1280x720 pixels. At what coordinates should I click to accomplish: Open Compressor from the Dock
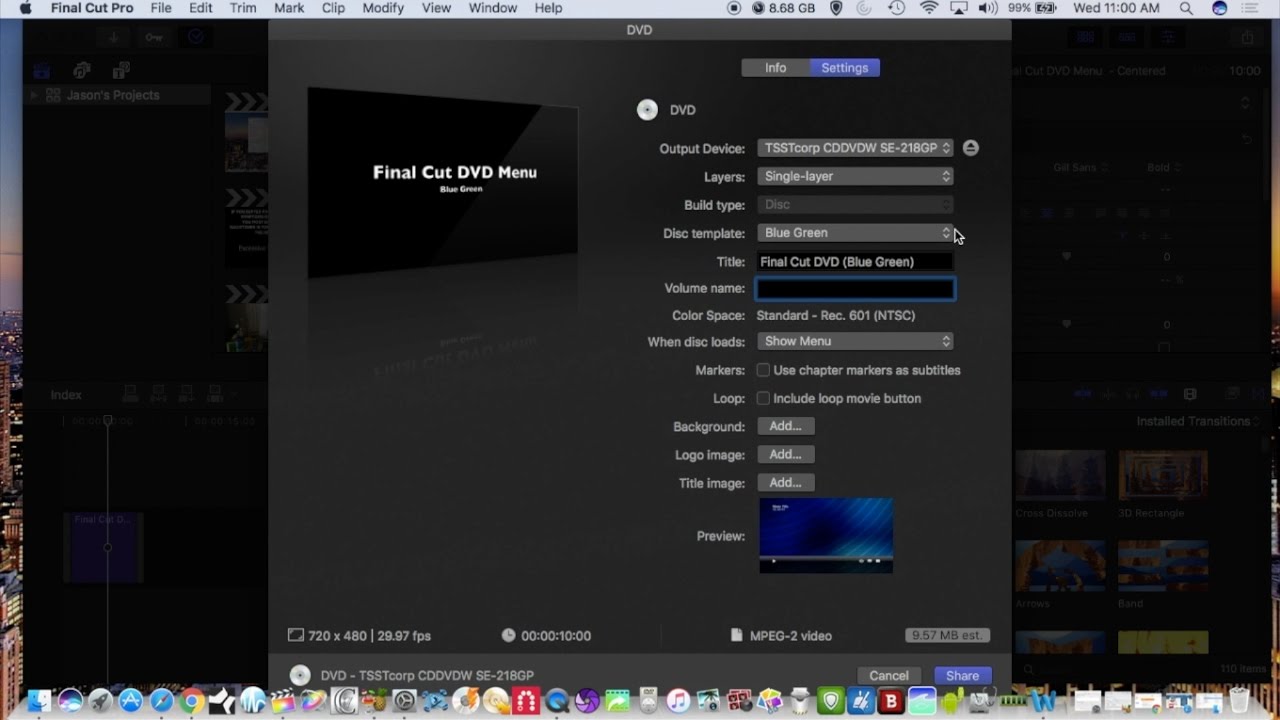pyautogui.click(x=343, y=701)
